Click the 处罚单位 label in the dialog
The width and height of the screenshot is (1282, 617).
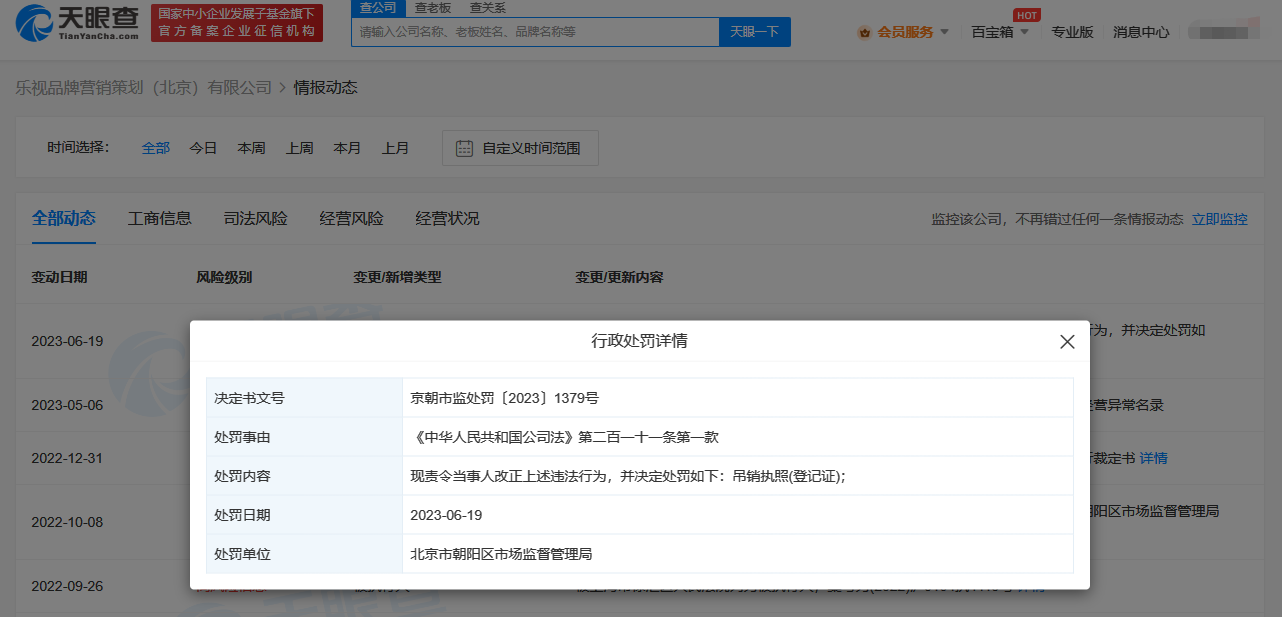coord(242,554)
